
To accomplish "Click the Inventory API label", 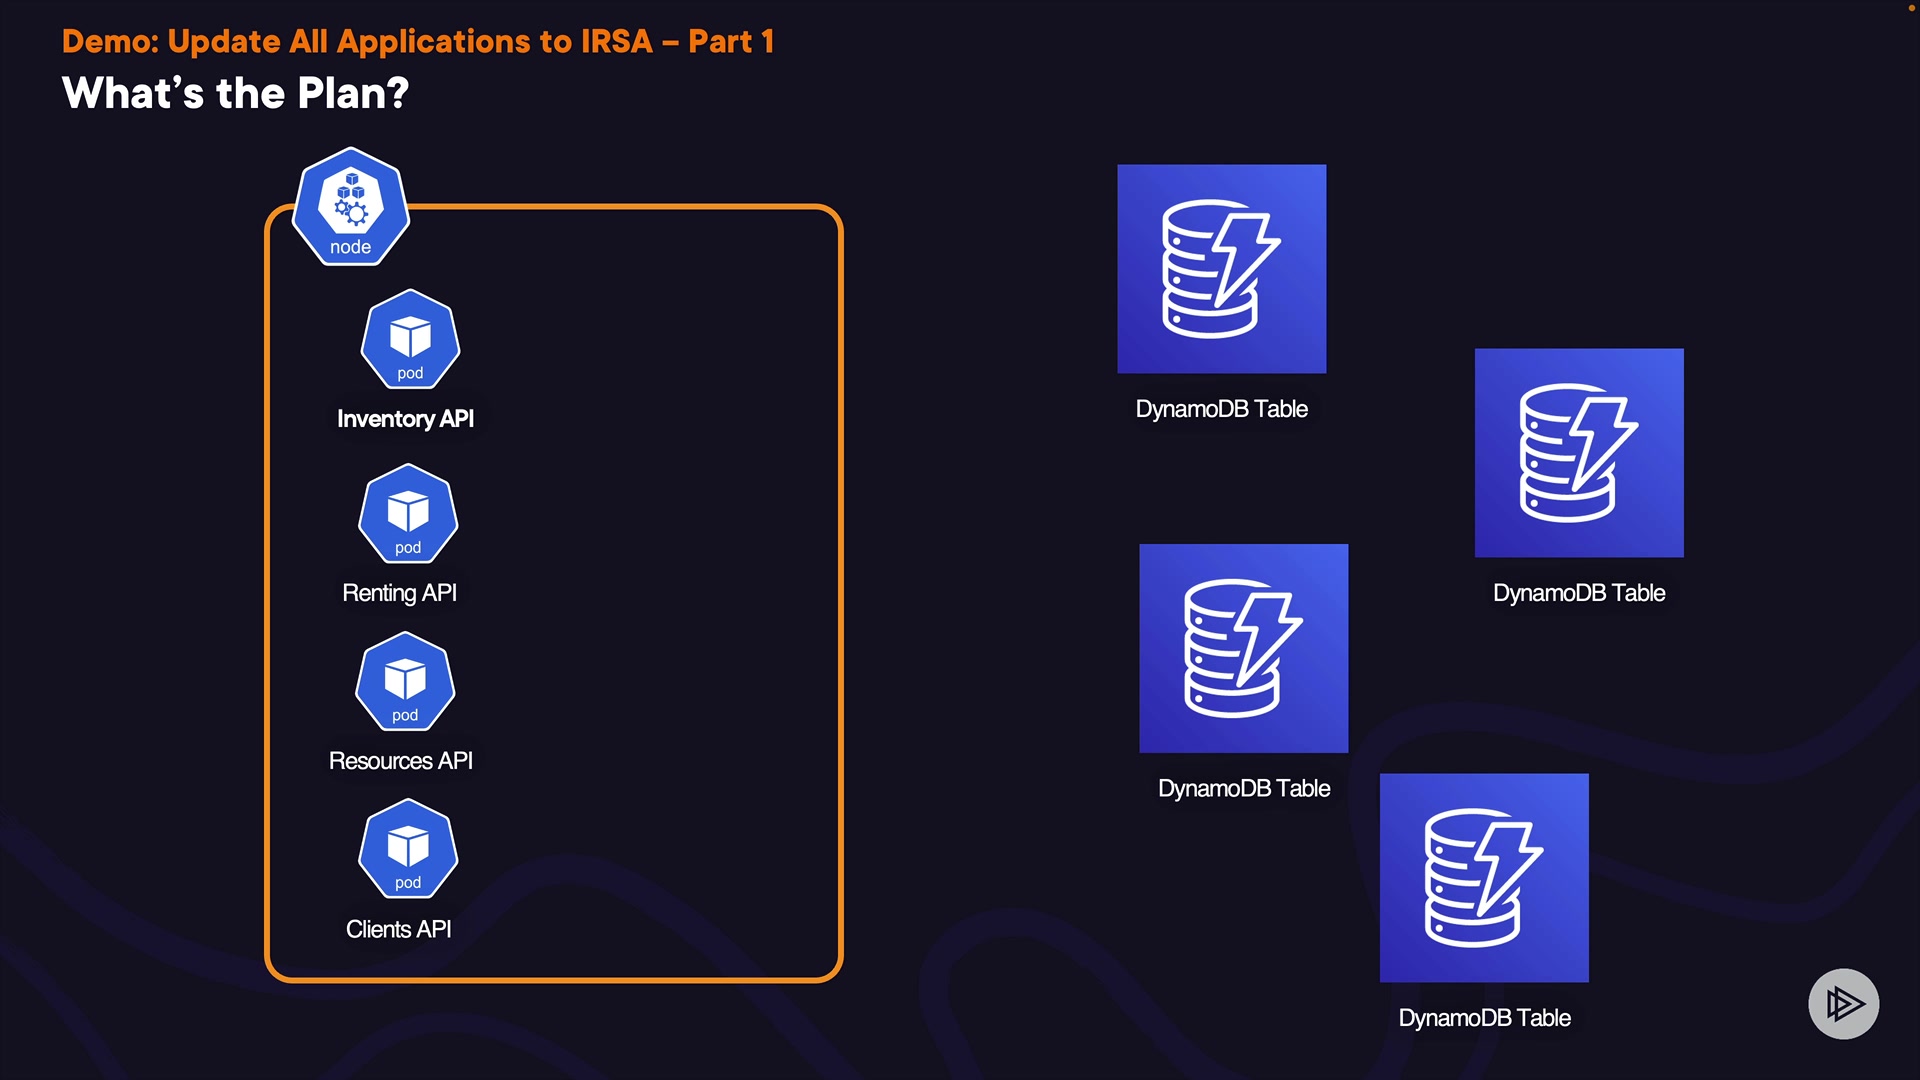I will click(405, 419).
